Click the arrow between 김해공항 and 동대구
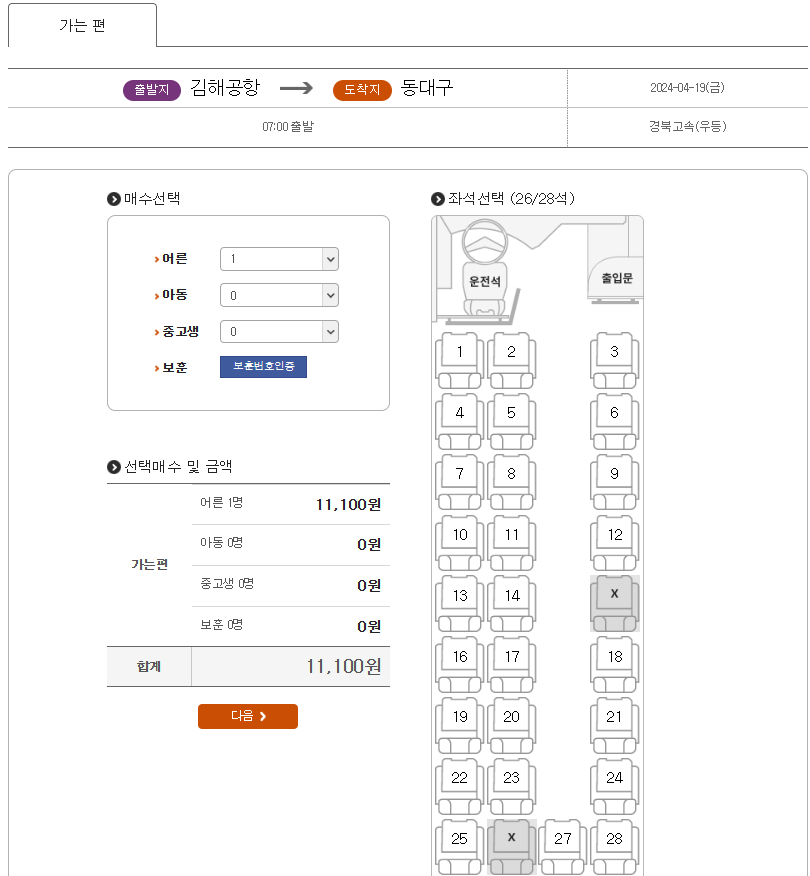810x876 pixels. click(296, 88)
